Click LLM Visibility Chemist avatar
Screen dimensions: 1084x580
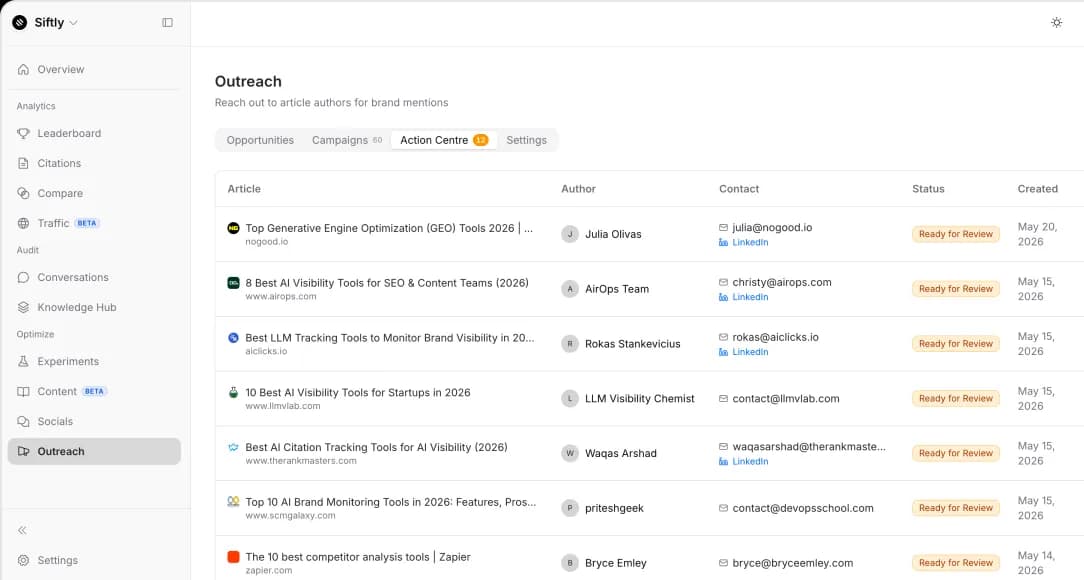(x=570, y=399)
